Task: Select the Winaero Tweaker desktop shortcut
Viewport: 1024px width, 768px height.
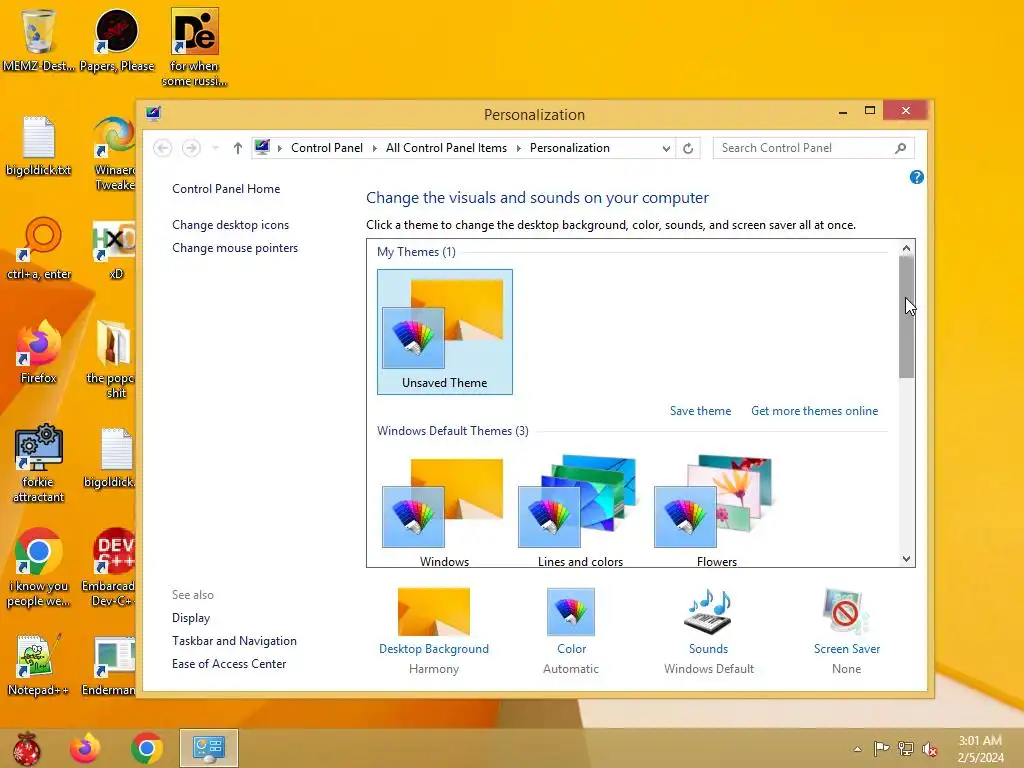Action: (114, 154)
